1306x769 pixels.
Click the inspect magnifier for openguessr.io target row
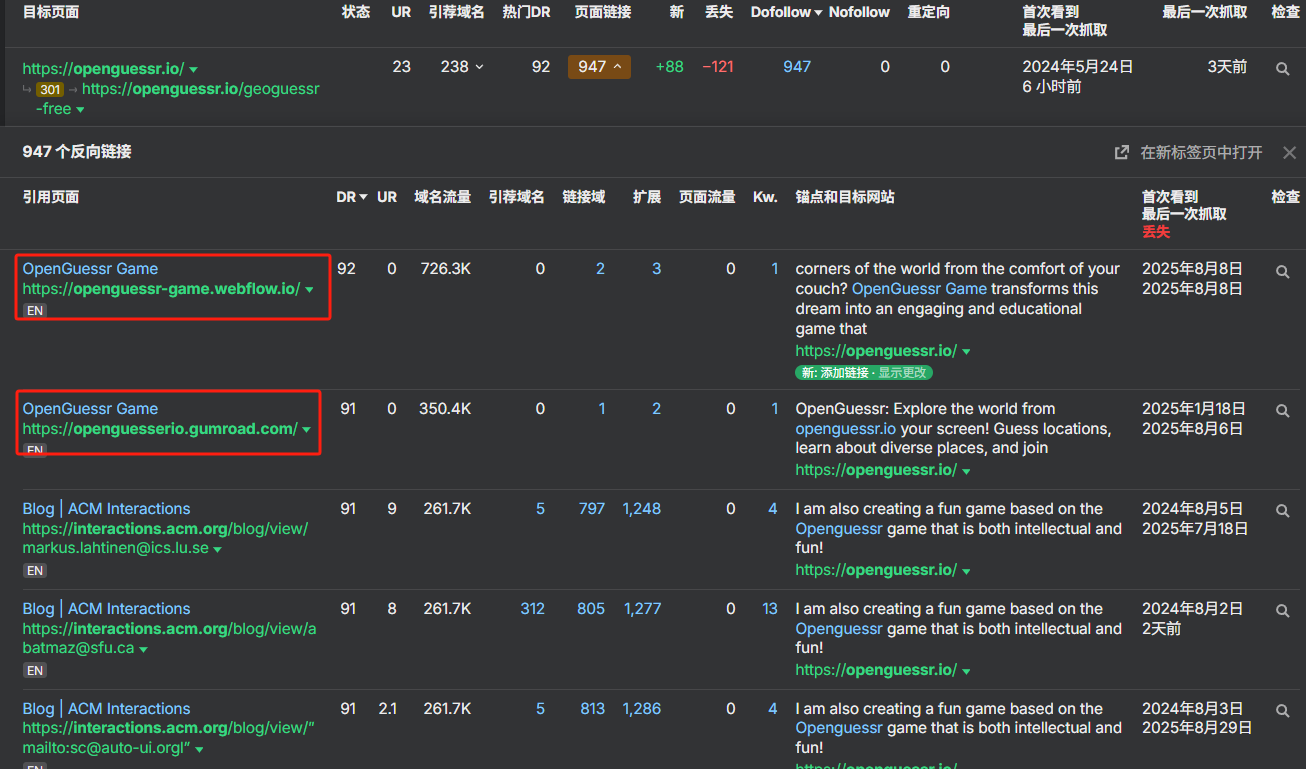tap(1282, 69)
